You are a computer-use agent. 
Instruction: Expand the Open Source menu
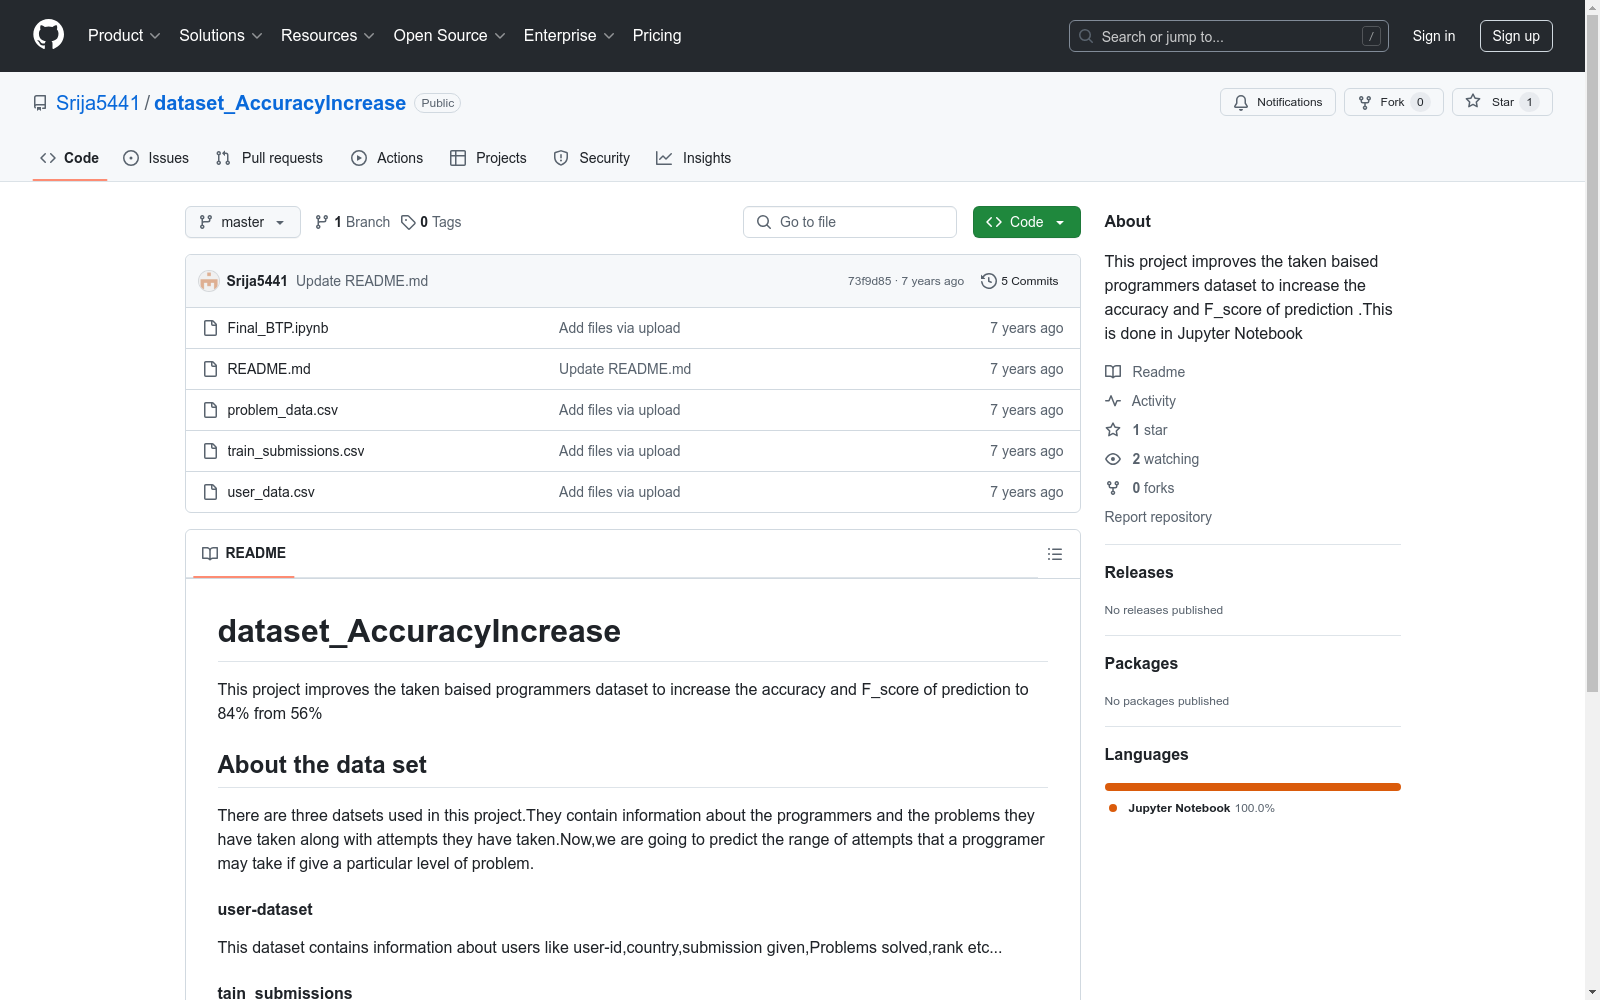(450, 36)
